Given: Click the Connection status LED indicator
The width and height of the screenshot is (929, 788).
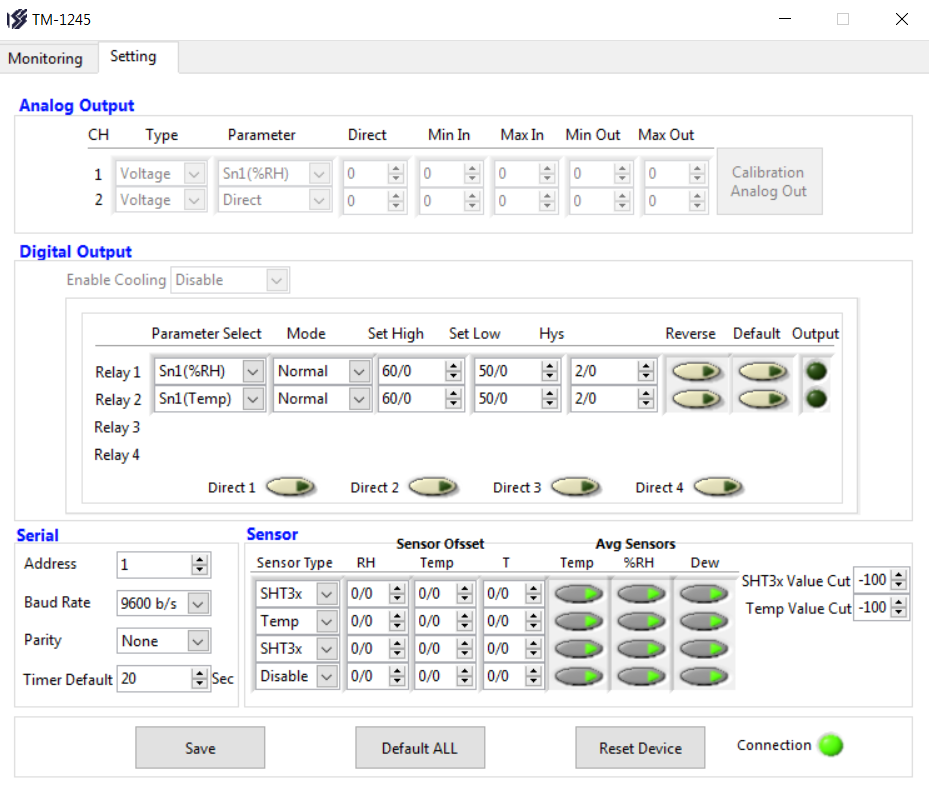Looking at the screenshot, I should (830, 745).
